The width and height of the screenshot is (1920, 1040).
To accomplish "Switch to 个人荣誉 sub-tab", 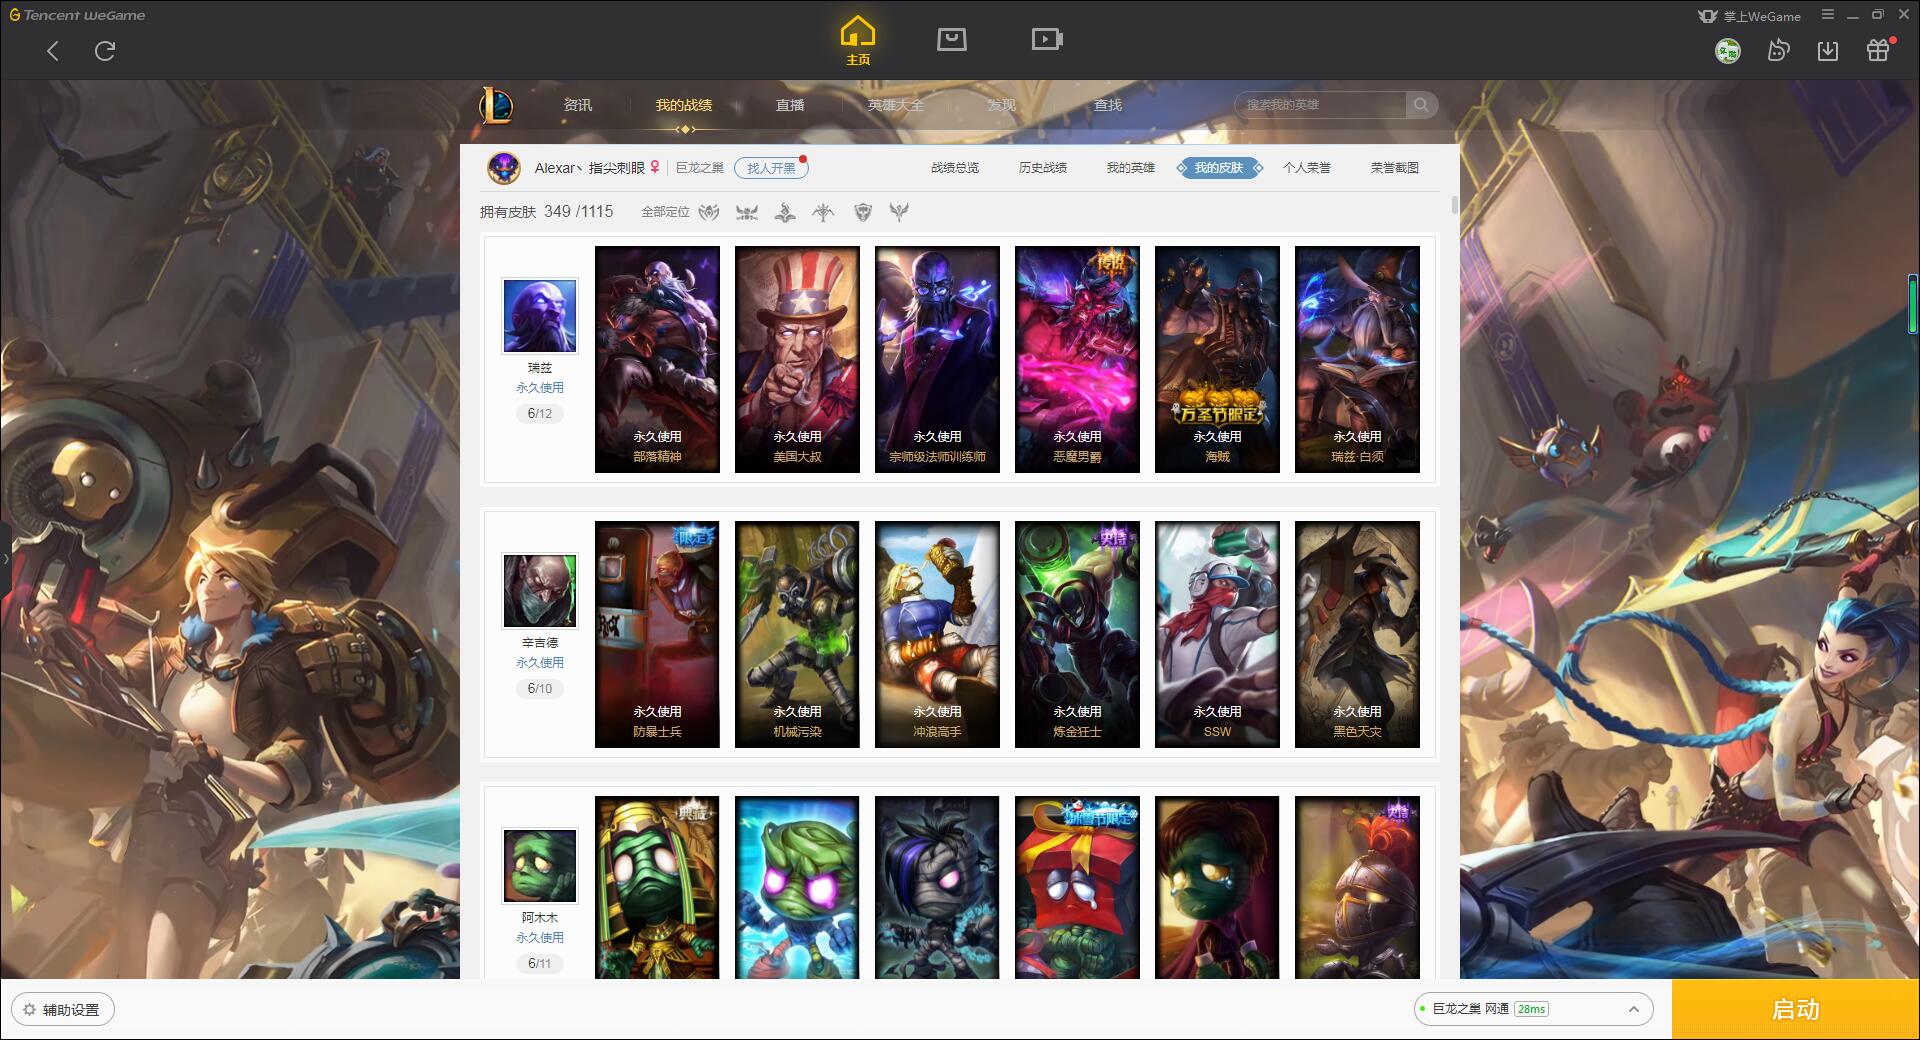I will [1307, 168].
